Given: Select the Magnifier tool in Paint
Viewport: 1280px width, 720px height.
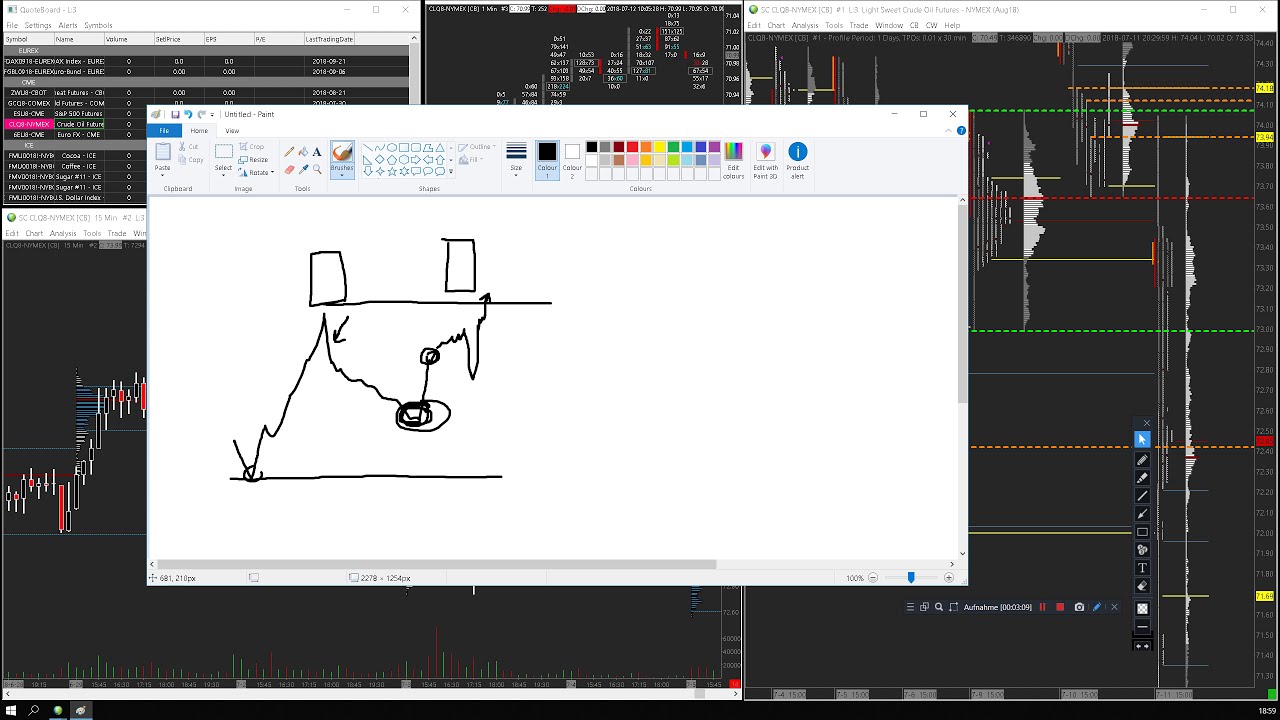Looking at the screenshot, I should pyautogui.click(x=317, y=169).
